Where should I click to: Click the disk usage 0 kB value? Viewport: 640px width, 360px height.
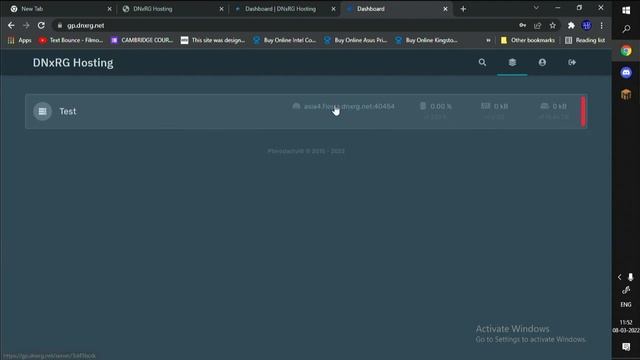[x=559, y=107]
